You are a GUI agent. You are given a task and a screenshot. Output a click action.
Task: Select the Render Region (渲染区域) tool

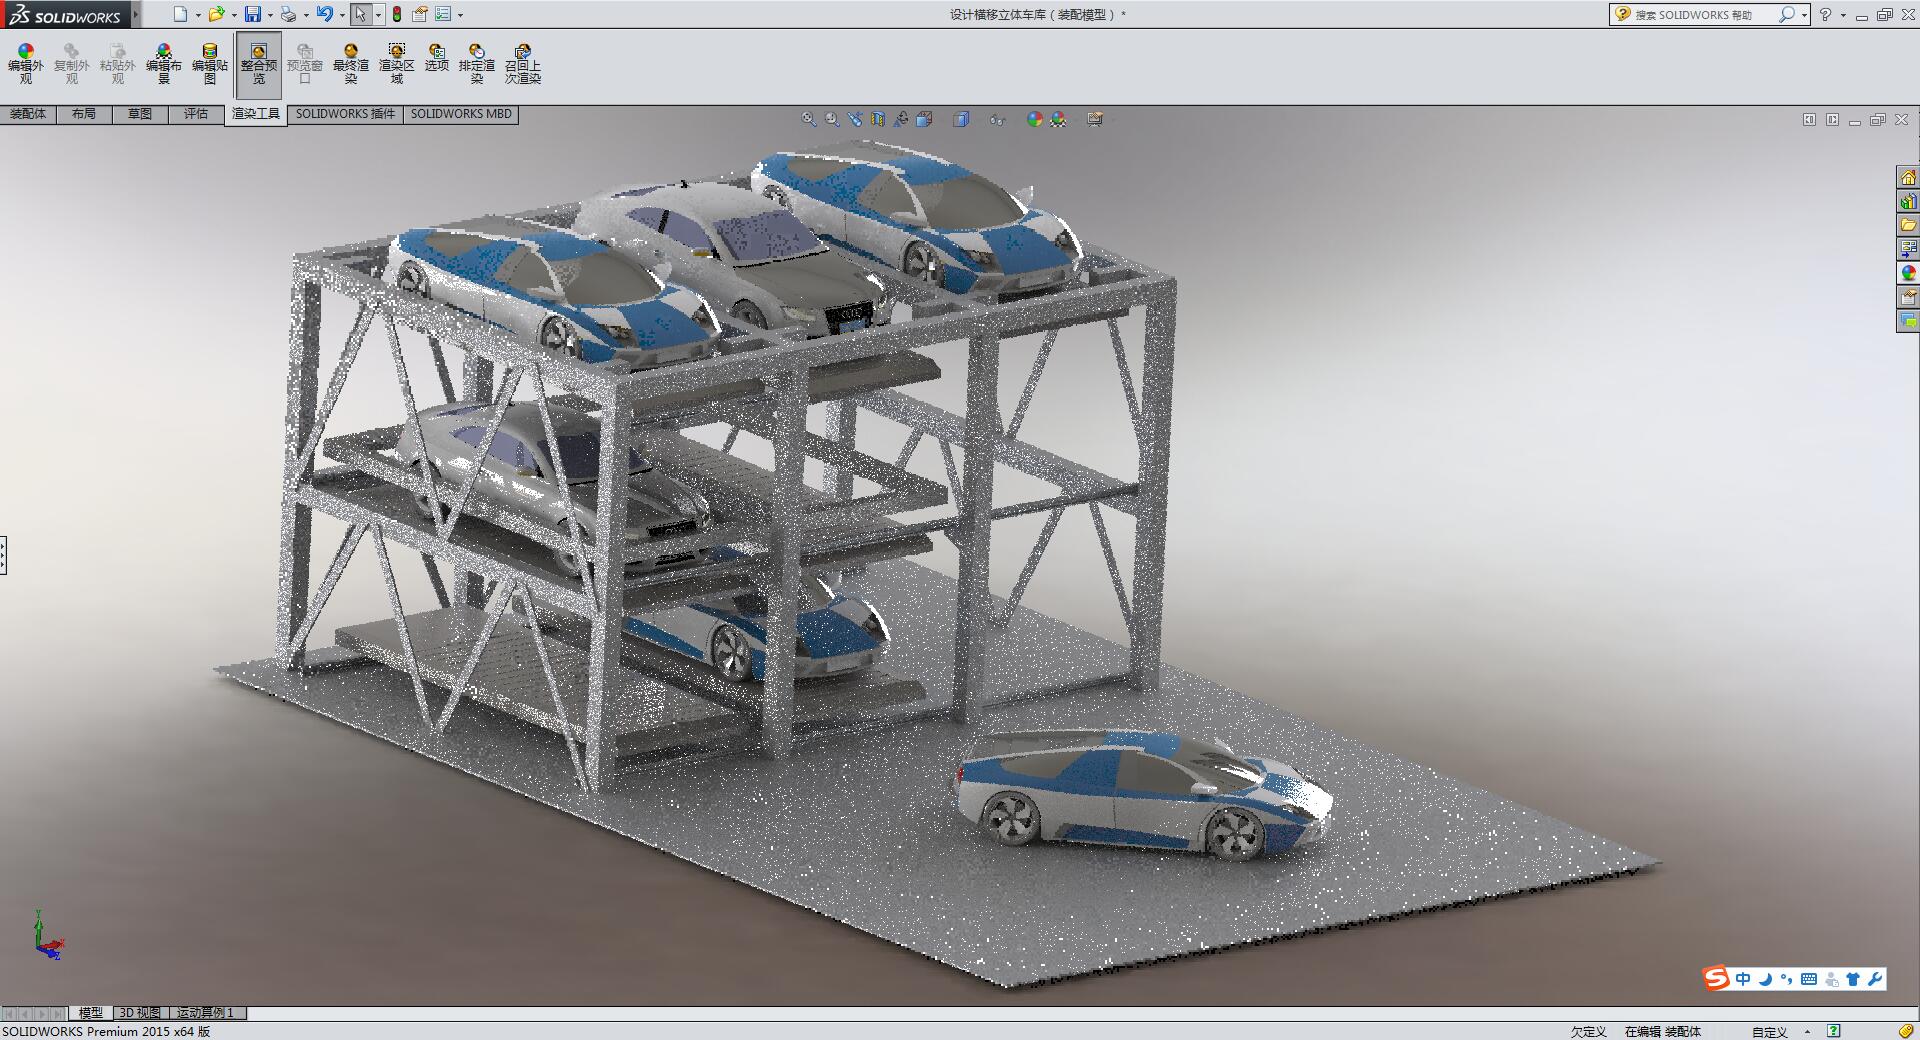(397, 64)
